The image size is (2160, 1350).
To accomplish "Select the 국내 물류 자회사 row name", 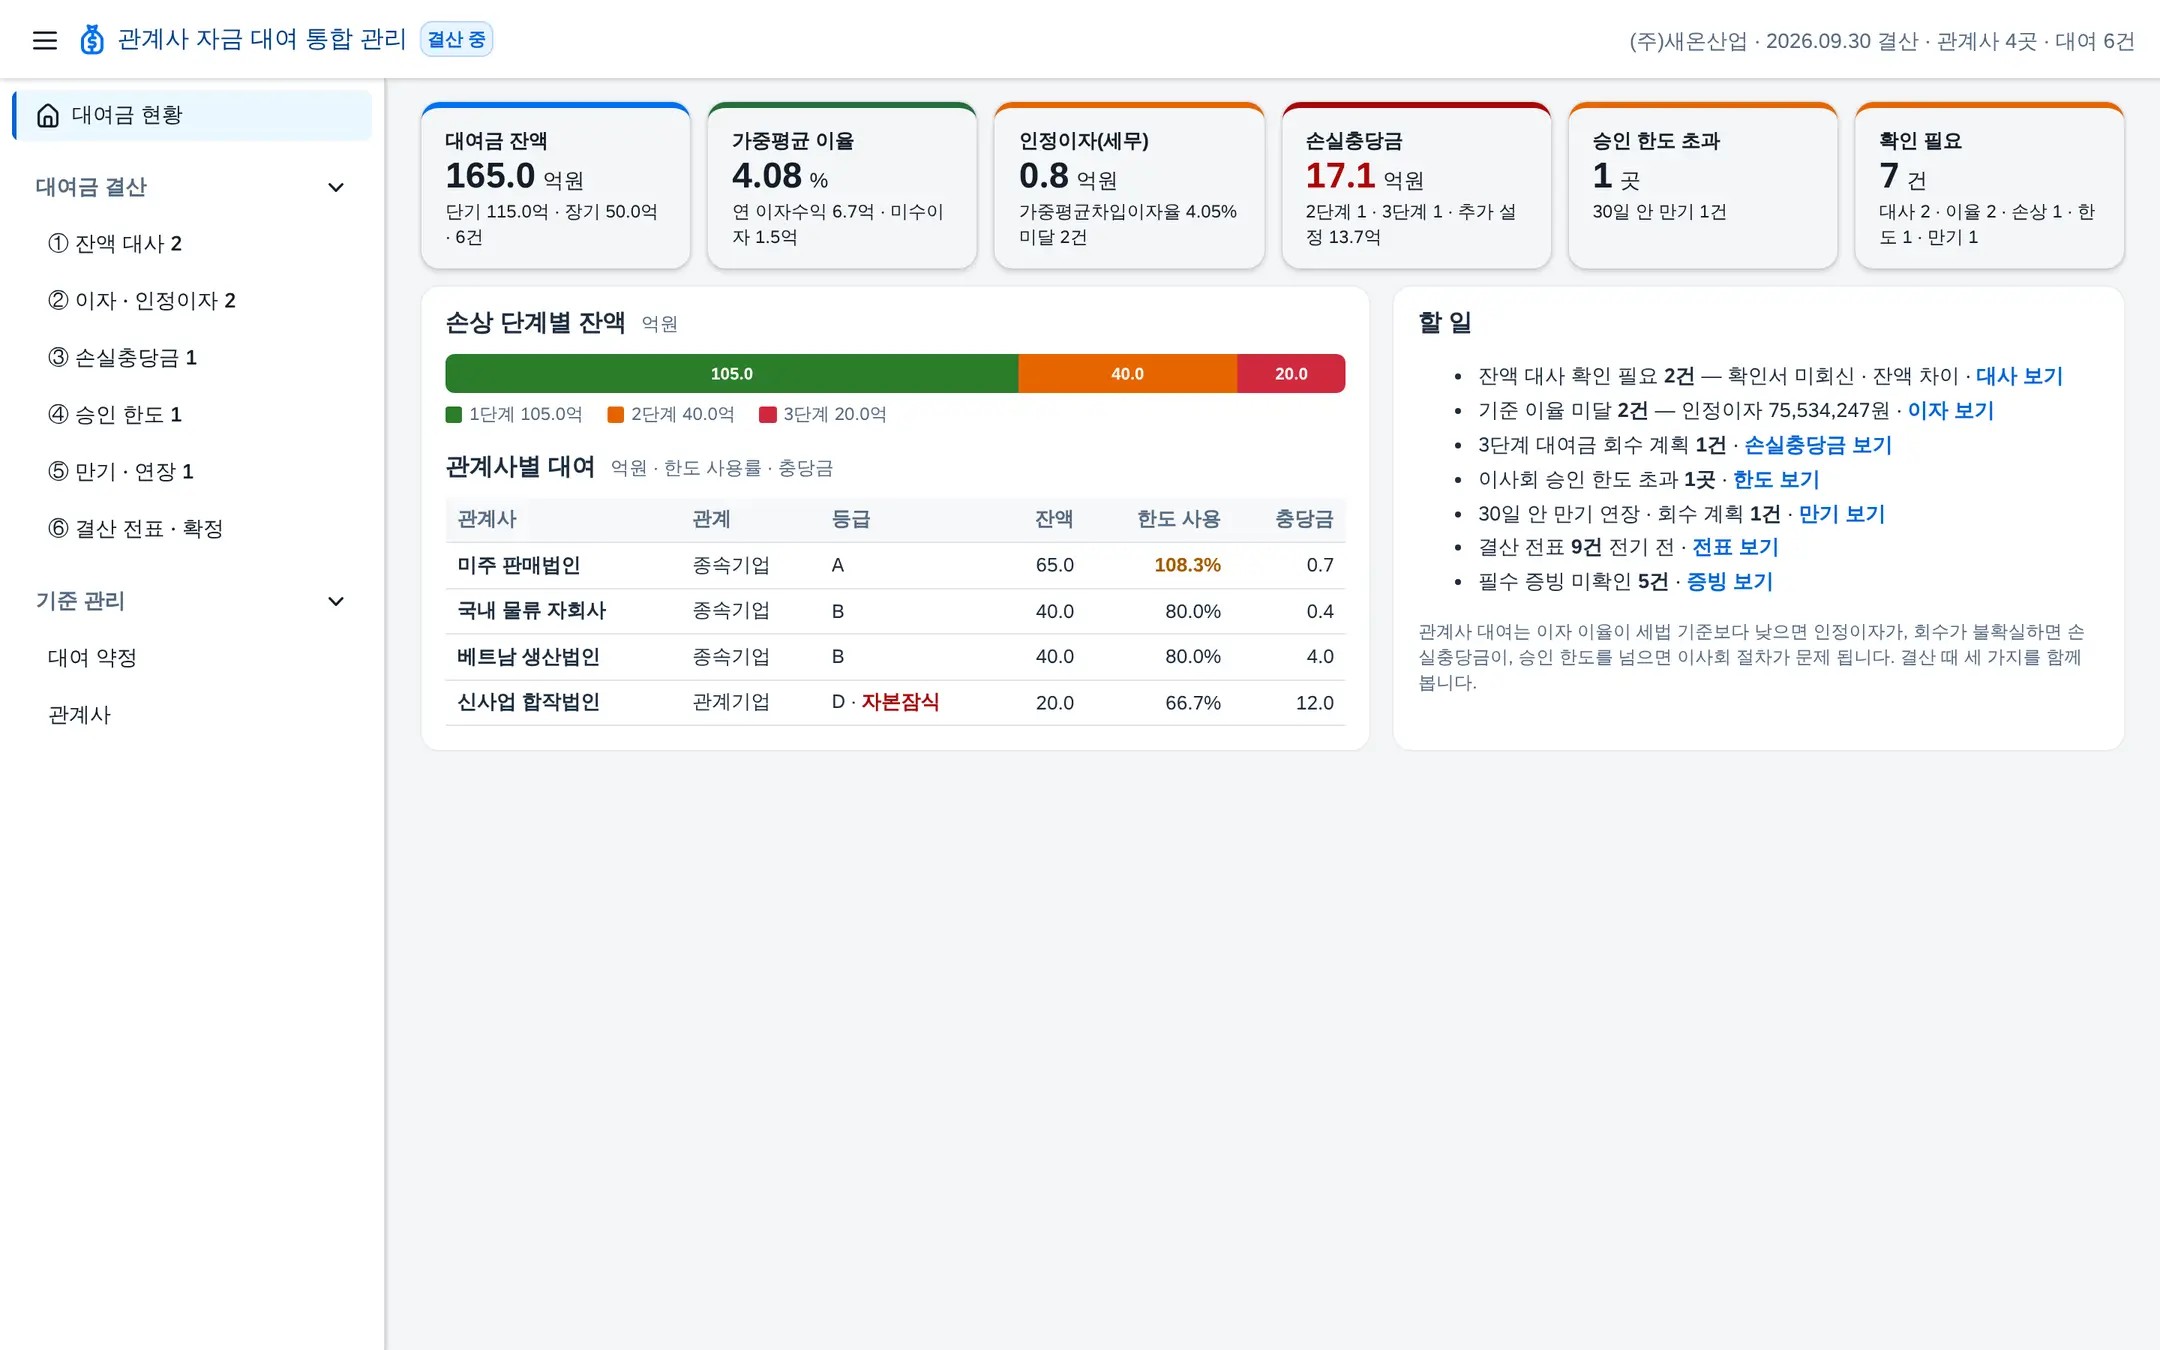I will tap(532, 611).
